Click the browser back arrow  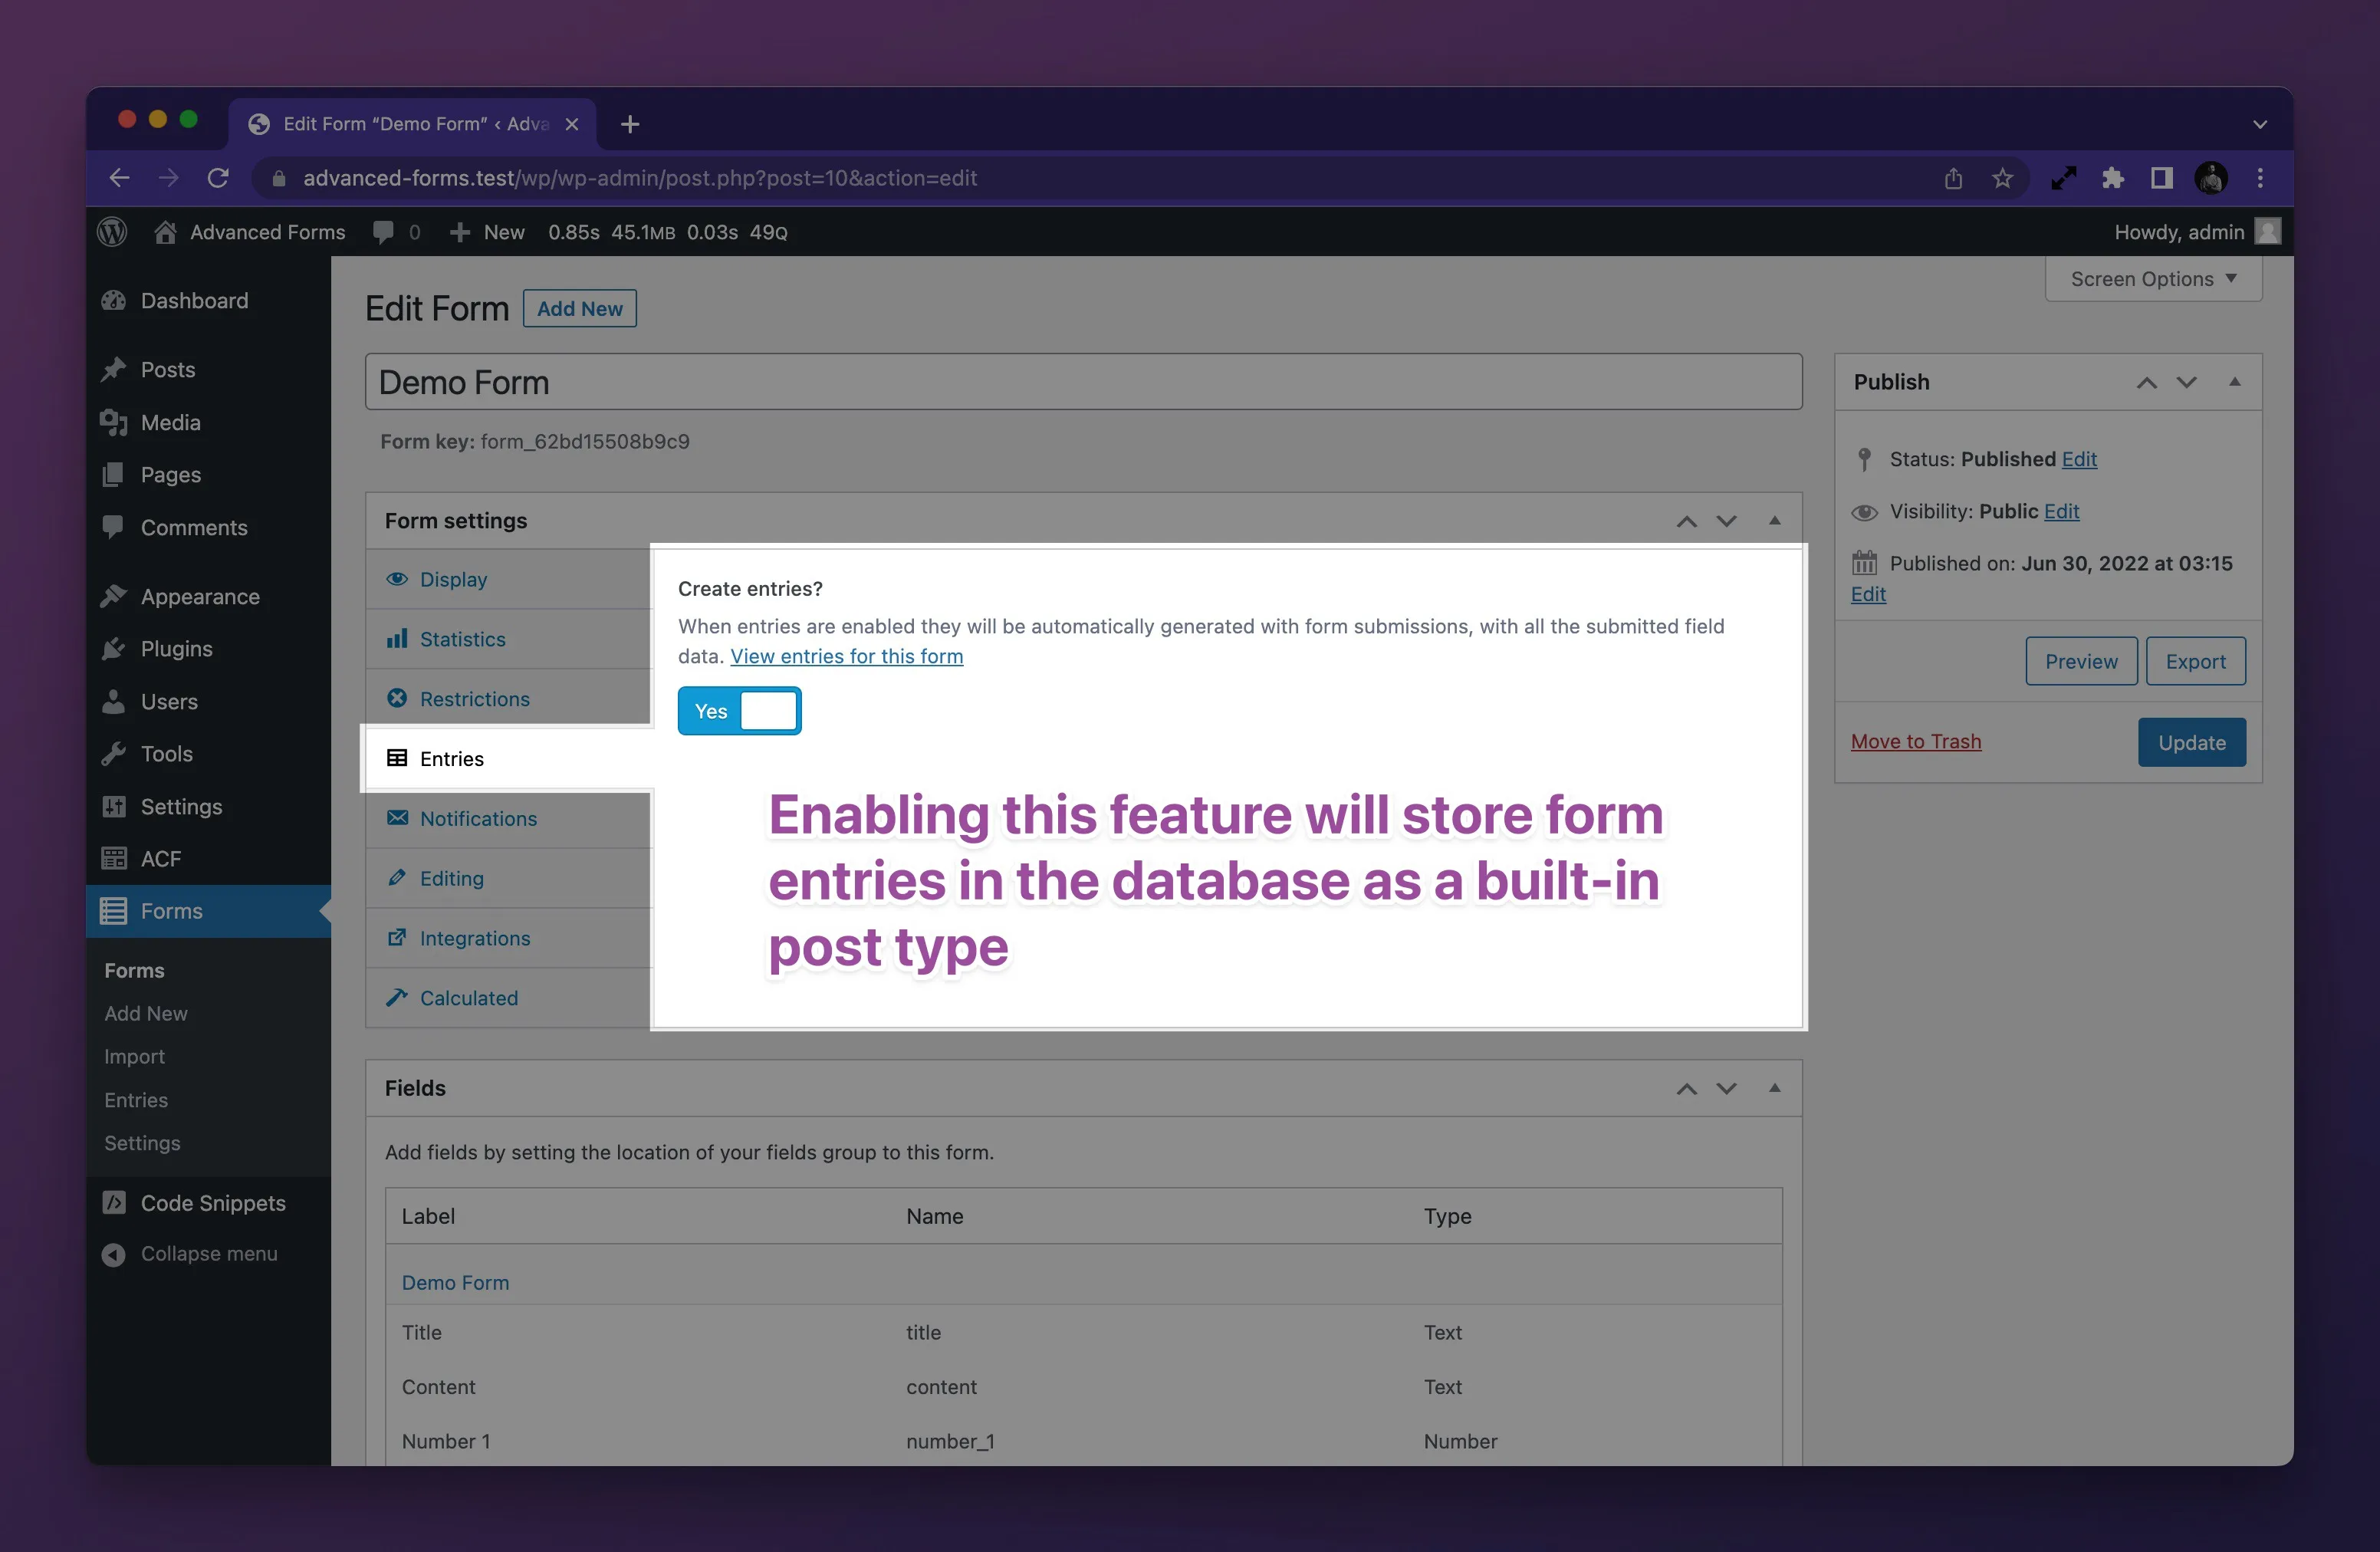click(x=120, y=178)
